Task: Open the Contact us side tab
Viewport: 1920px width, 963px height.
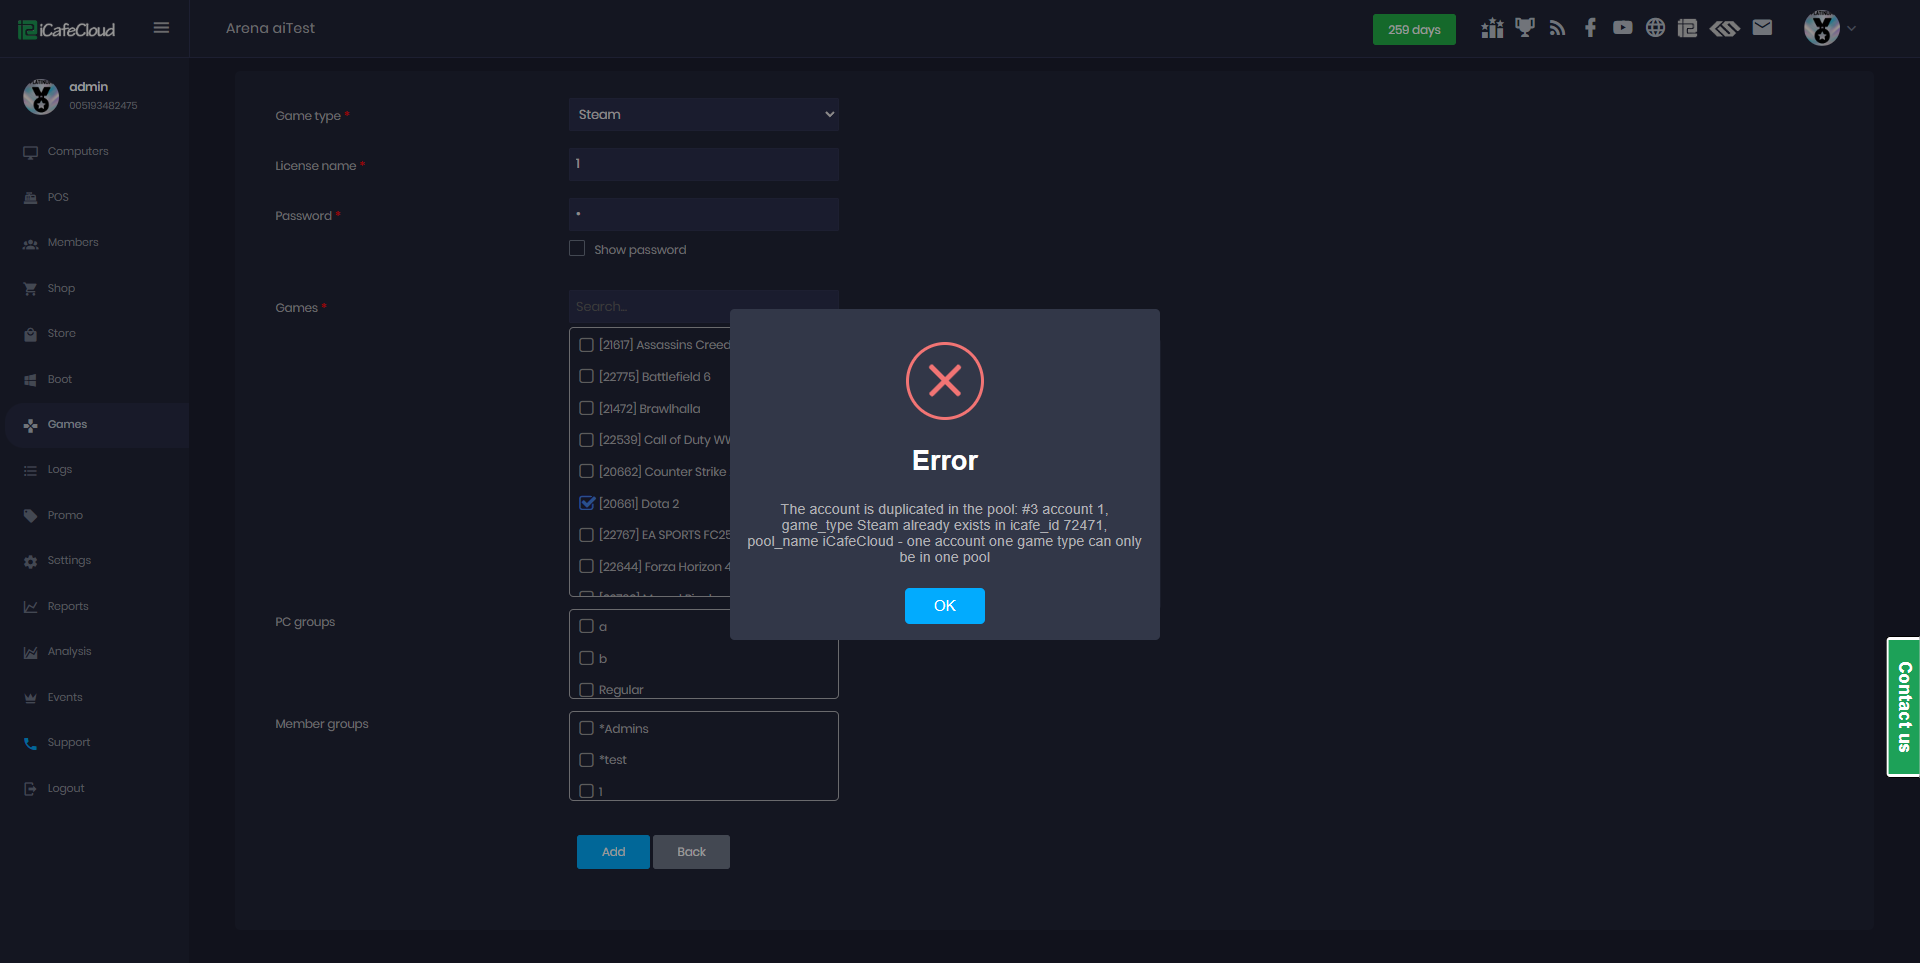Action: coord(1903,707)
